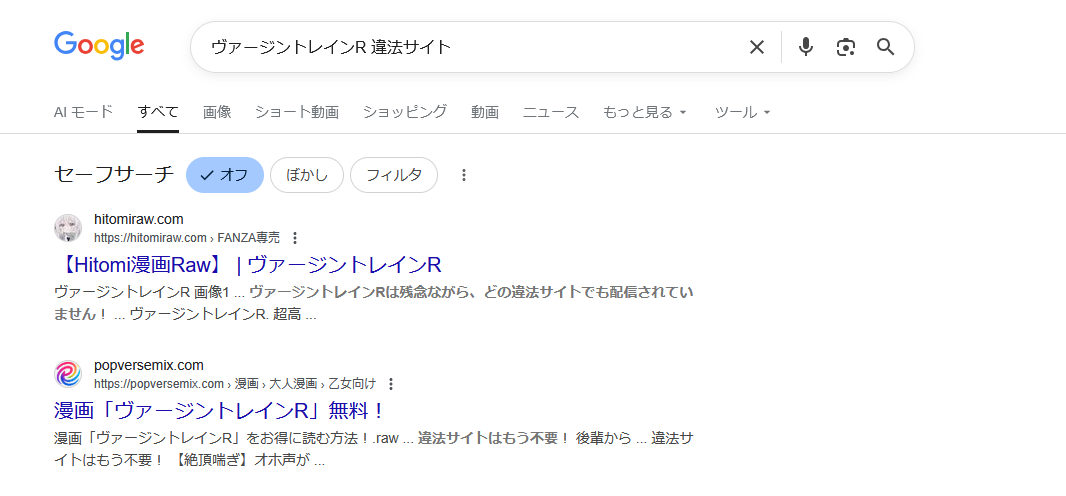Open three-dot menu for hitomiraw.com result
Viewport: 1066px width, 496px height.
[x=294, y=238]
